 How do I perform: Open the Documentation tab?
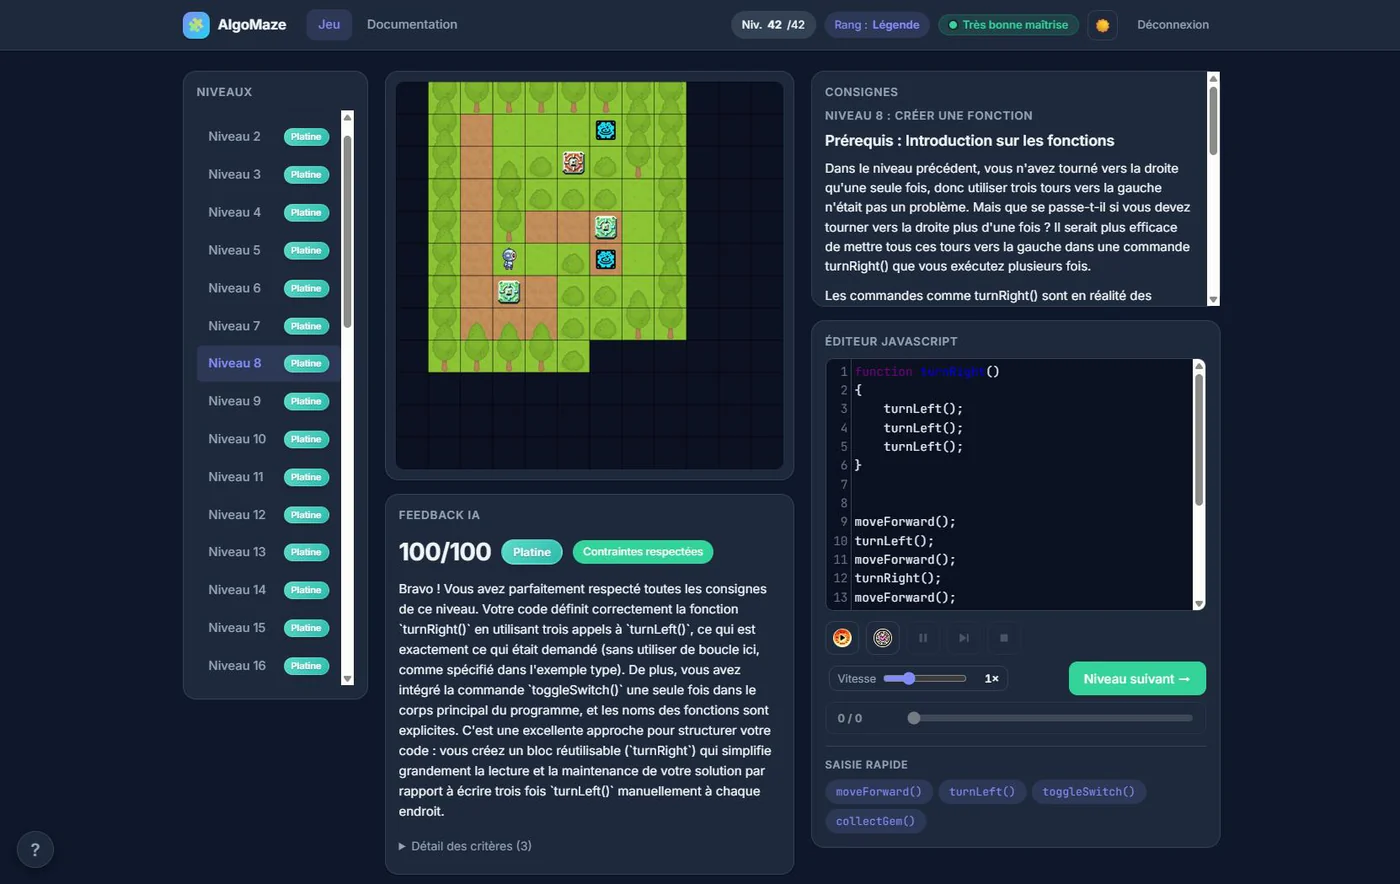coord(412,25)
